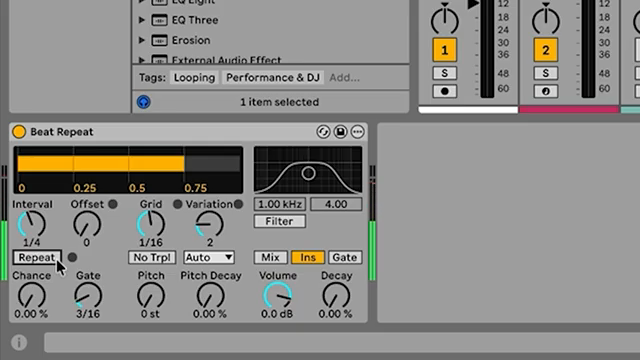This screenshot has width=640, height=360.
Task: Enable the Repeat button
Action: click(x=37, y=258)
